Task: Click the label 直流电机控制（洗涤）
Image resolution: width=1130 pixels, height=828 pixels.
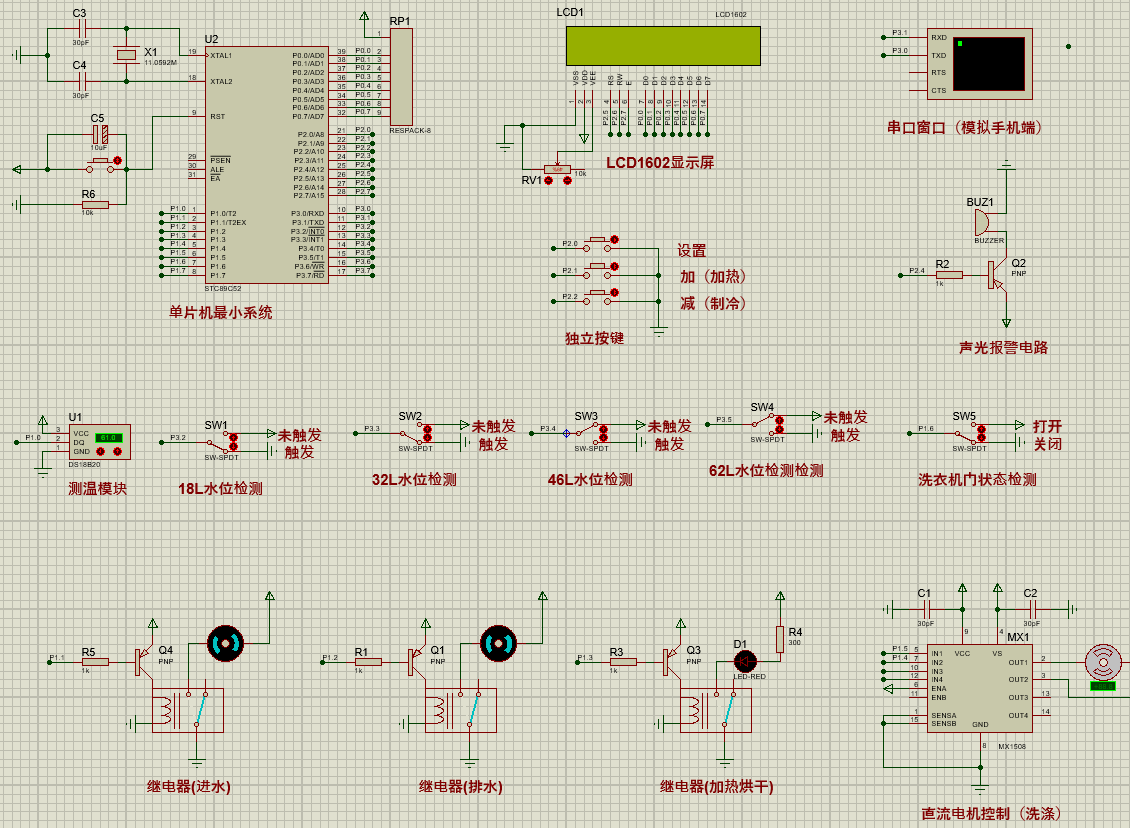Action: click(992, 814)
